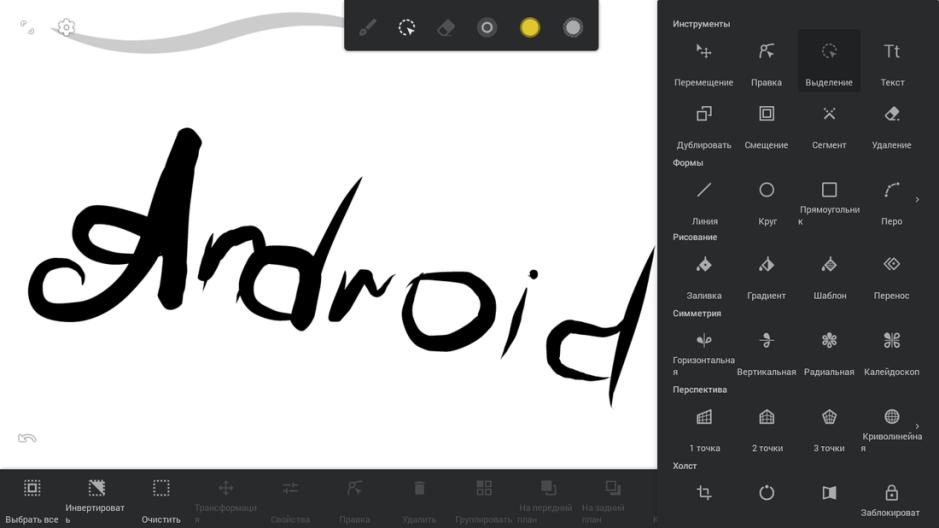Select the Перемещение move tool

704,61
